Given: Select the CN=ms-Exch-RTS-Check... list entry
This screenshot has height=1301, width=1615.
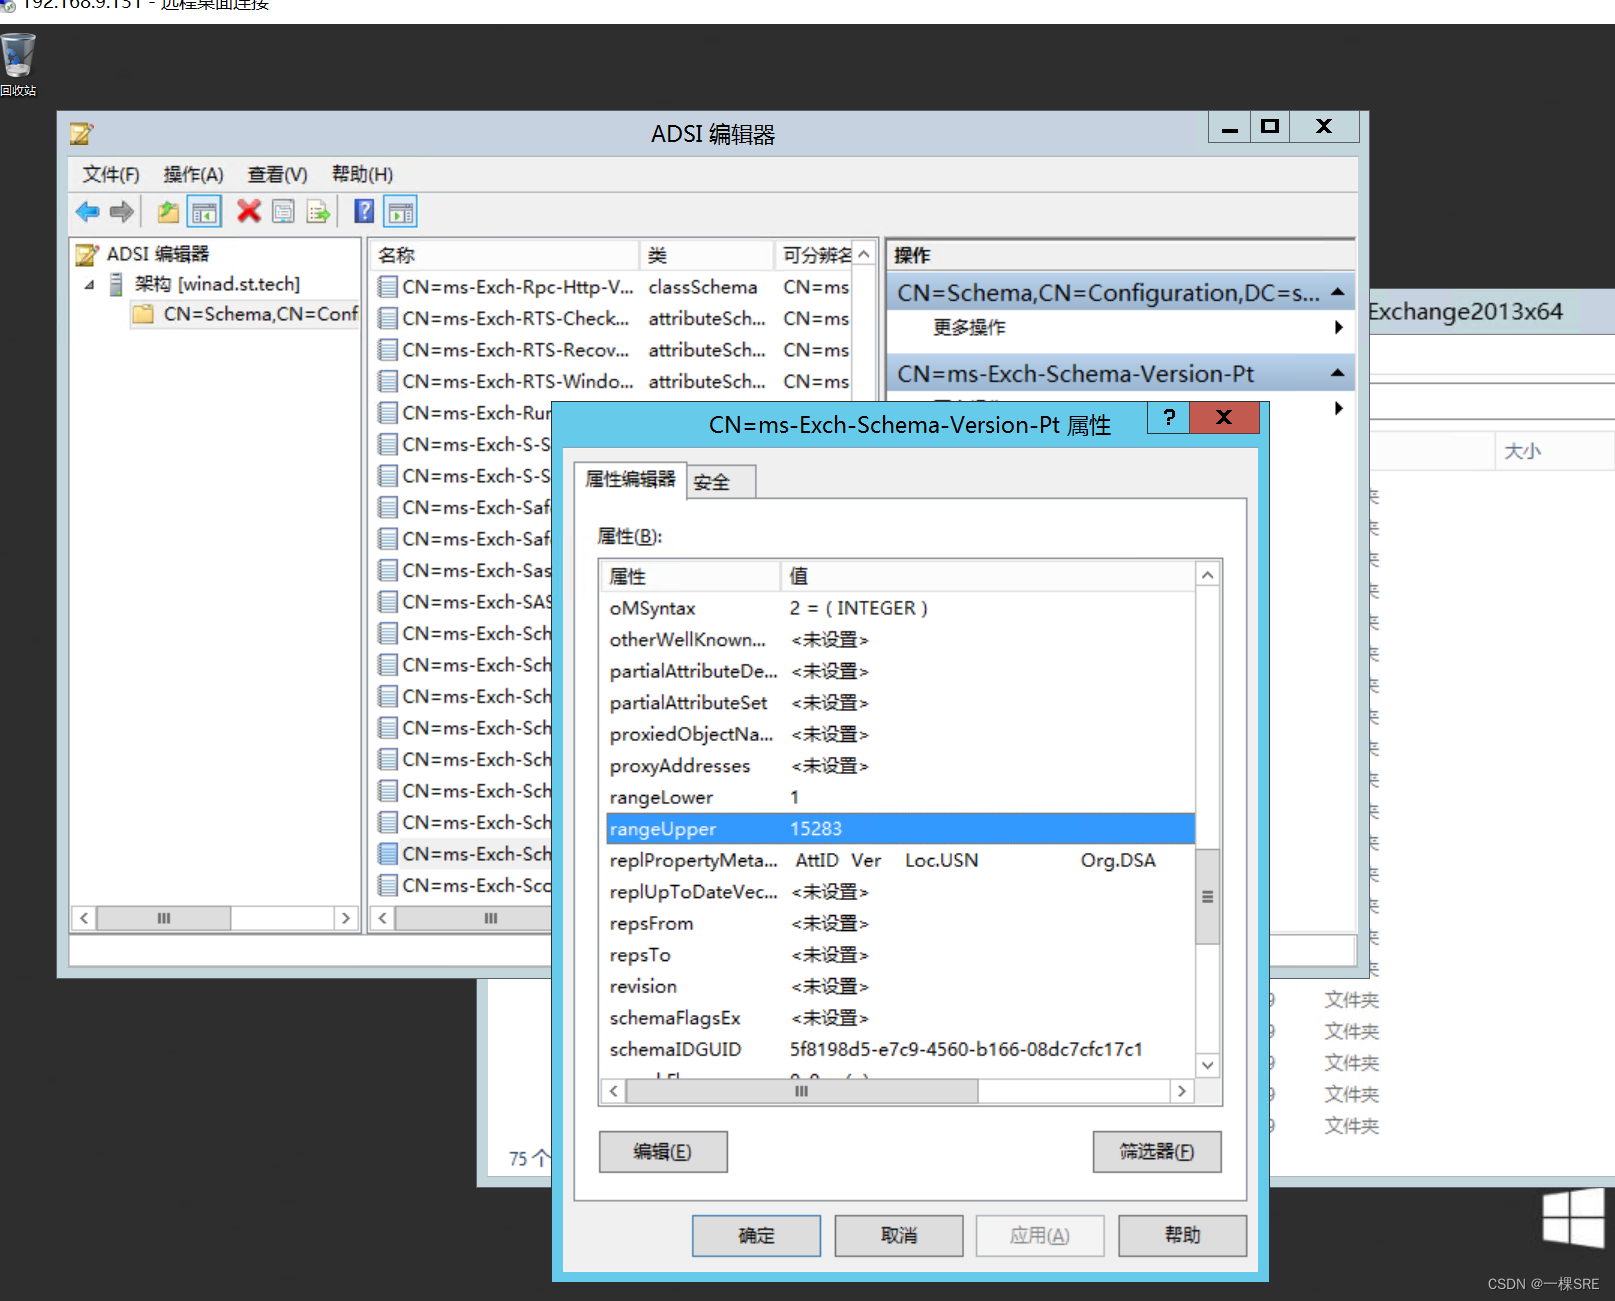Looking at the screenshot, I should [515, 318].
